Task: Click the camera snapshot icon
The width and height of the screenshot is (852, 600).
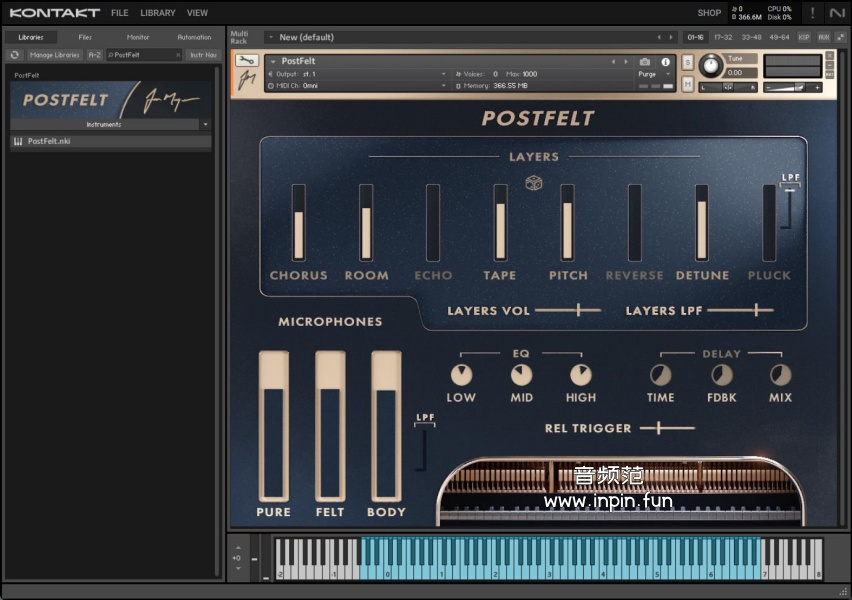Action: pyautogui.click(x=645, y=62)
